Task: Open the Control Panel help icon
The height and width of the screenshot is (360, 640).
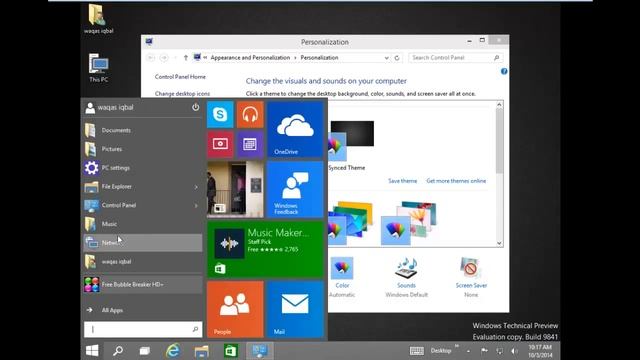Action: click(x=504, y=71)
